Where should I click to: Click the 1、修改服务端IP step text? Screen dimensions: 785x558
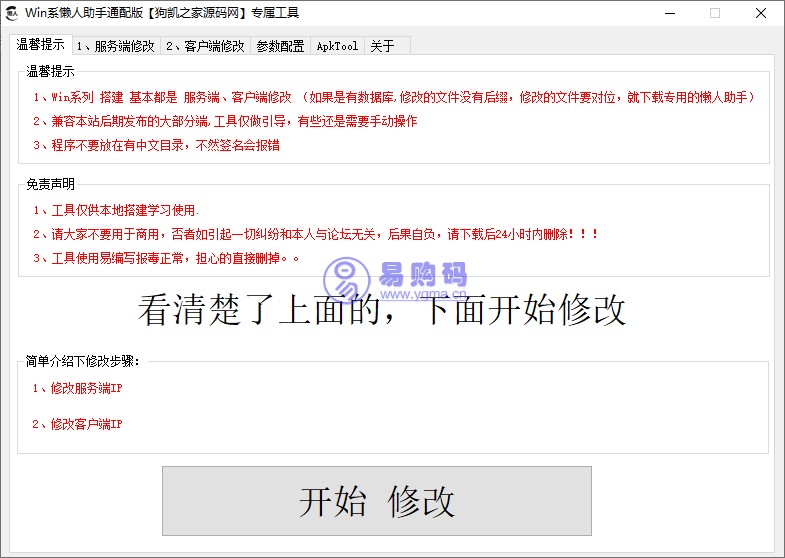(77, 388)
